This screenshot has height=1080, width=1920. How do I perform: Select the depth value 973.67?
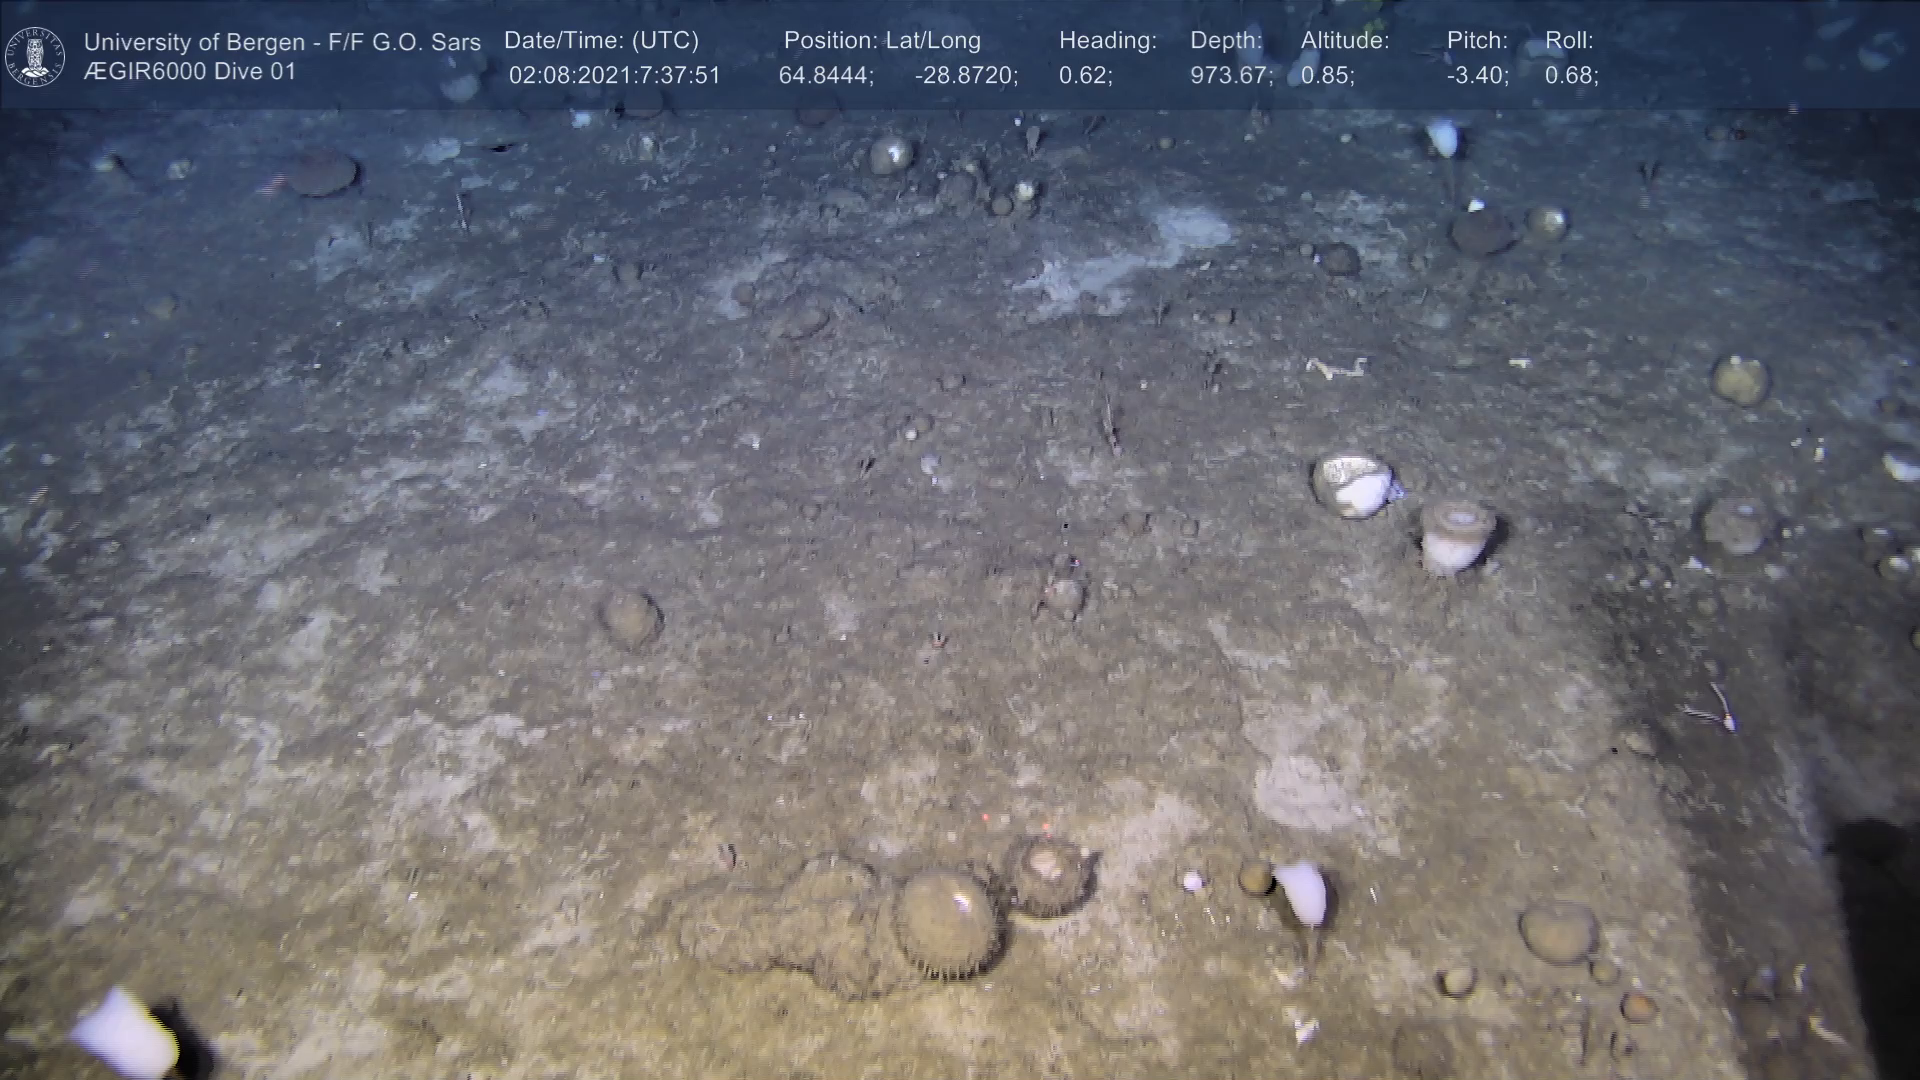1231,76
